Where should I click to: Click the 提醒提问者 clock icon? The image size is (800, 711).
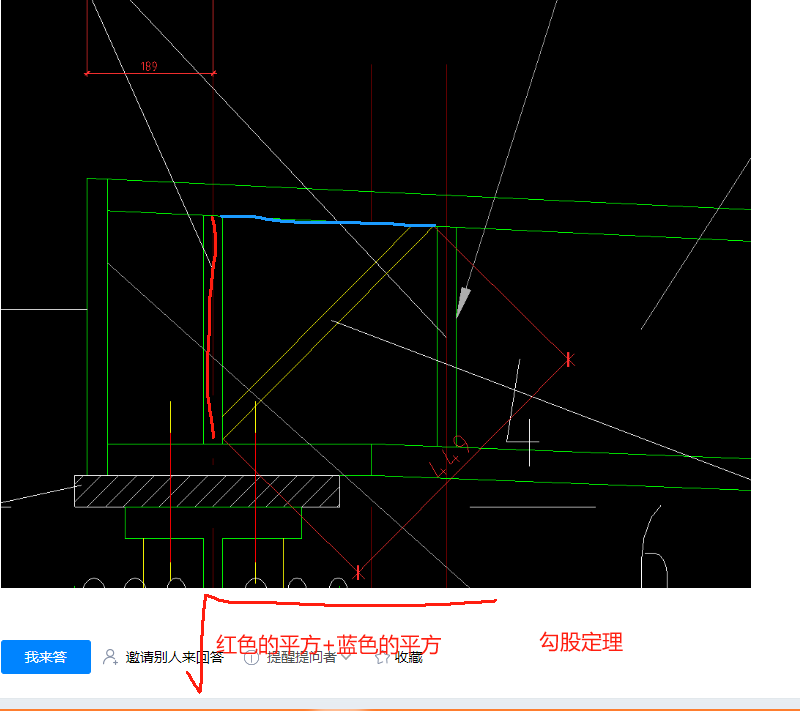tap(251, 657)
